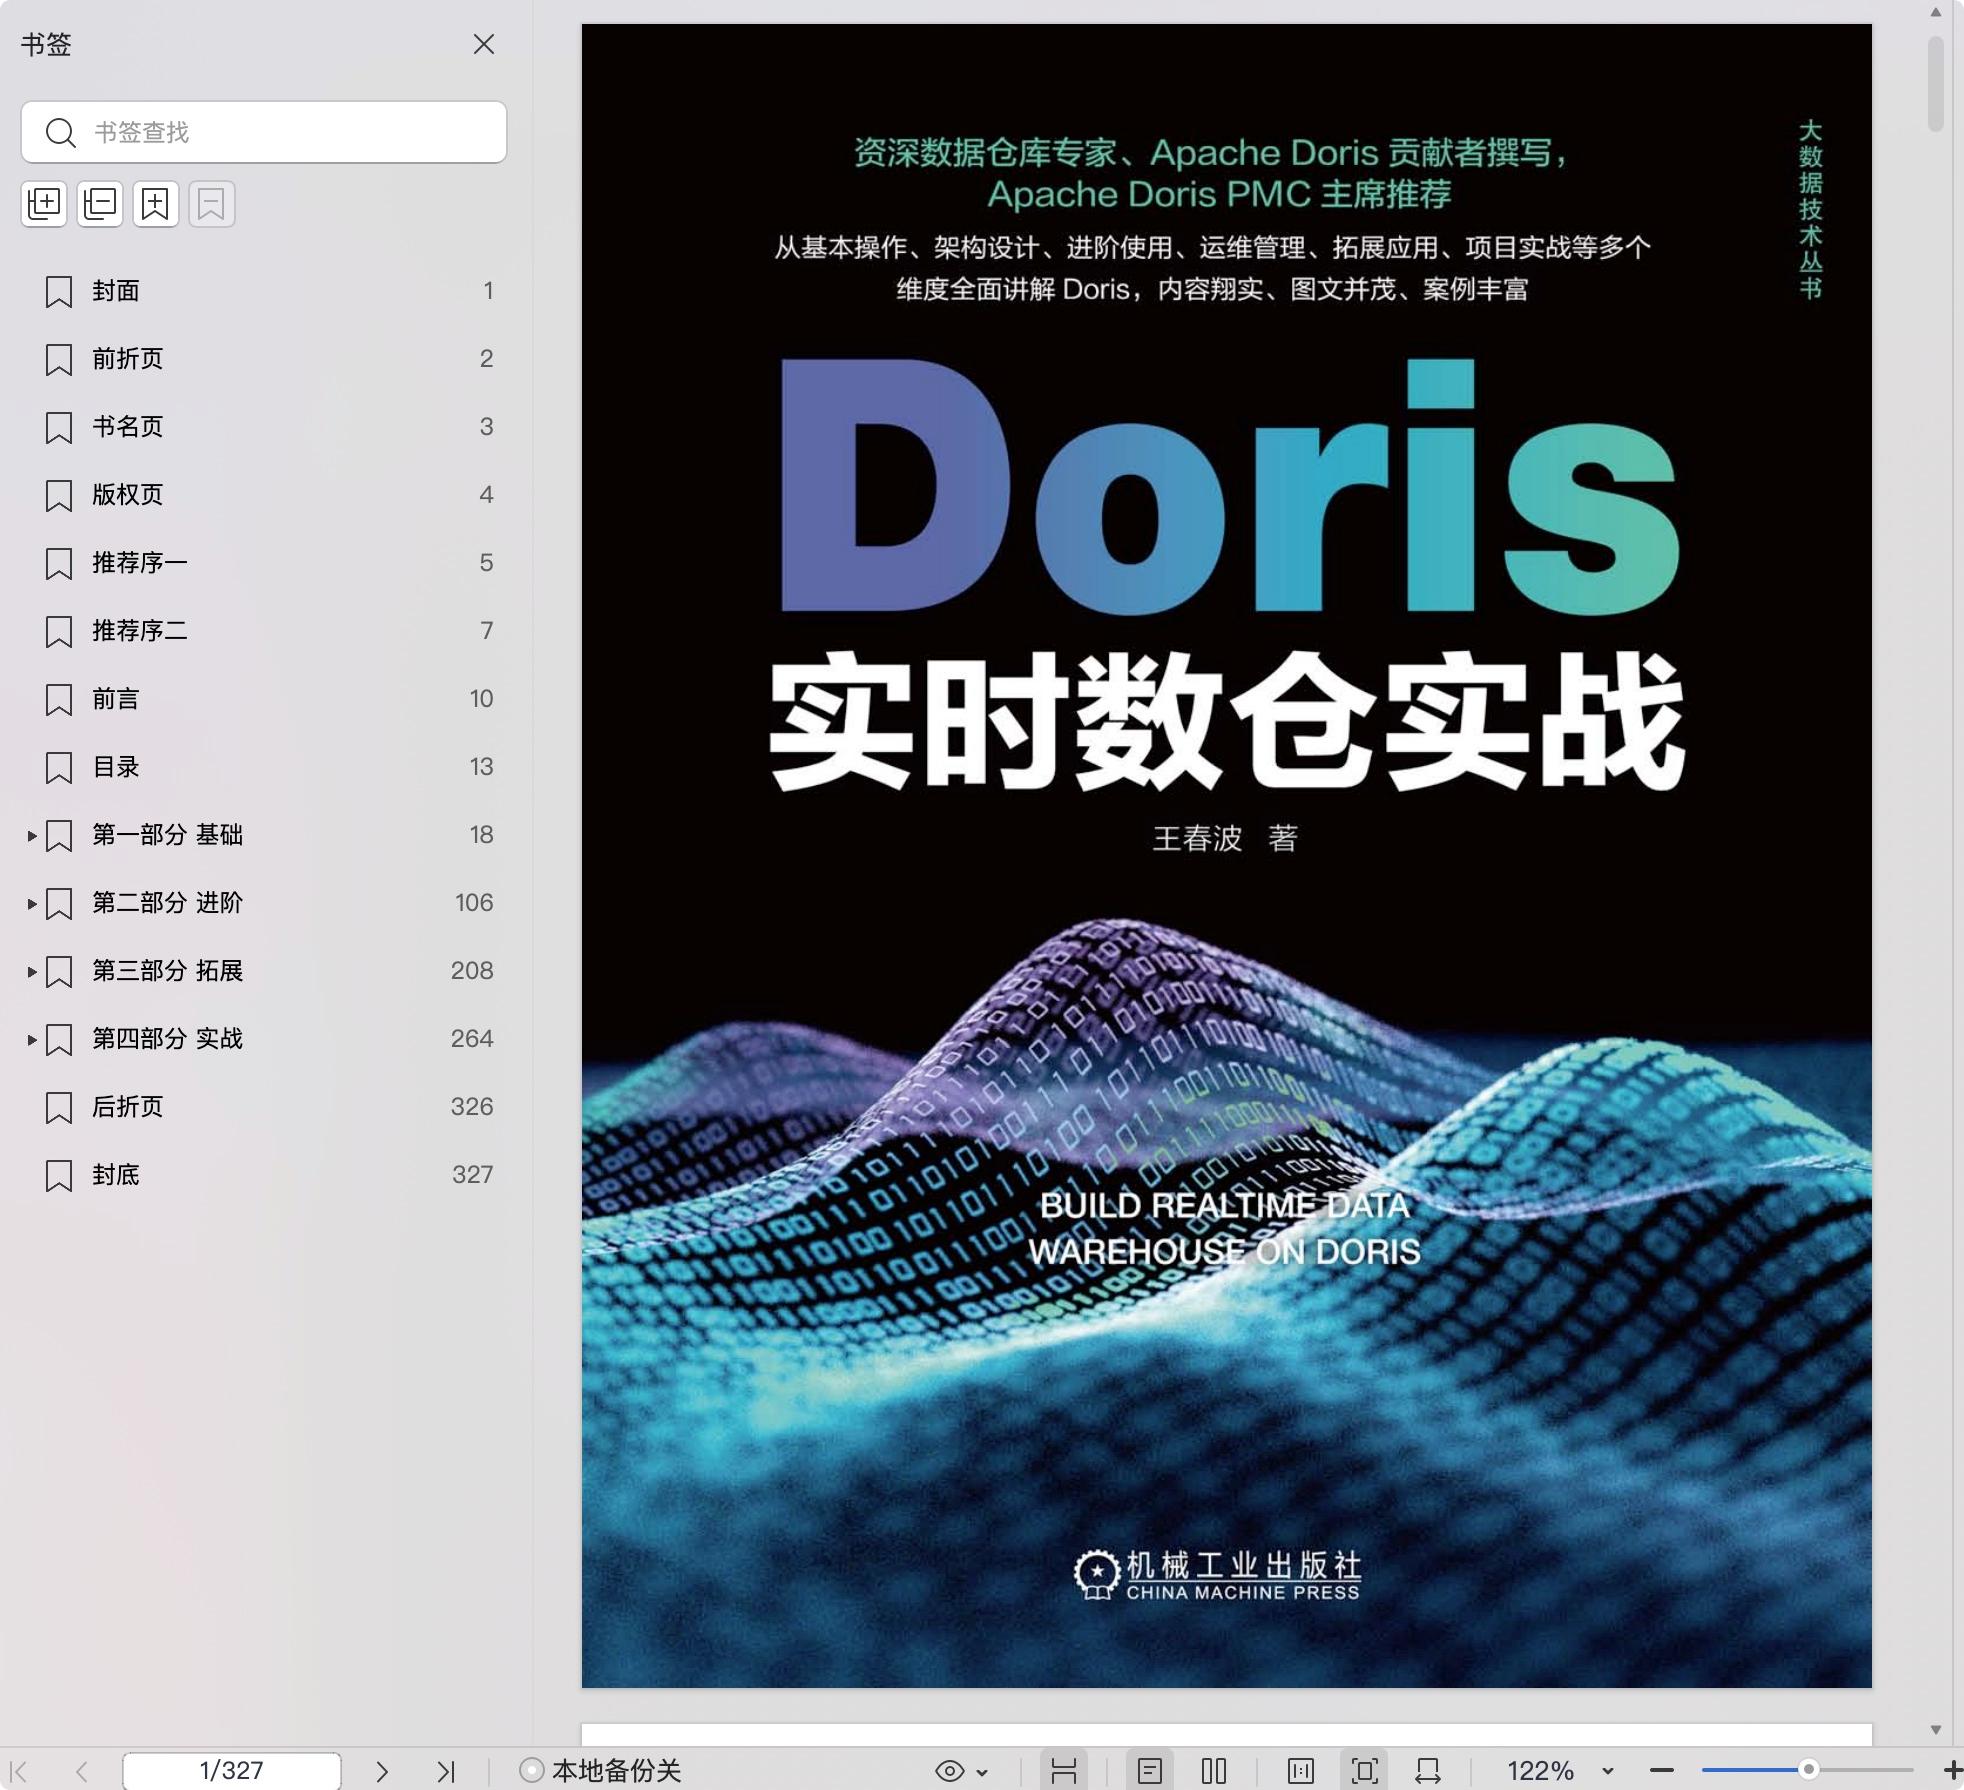Open the eye mode dropdown arrow
Screen dimensions: 1964x1790
point(983,1772)
